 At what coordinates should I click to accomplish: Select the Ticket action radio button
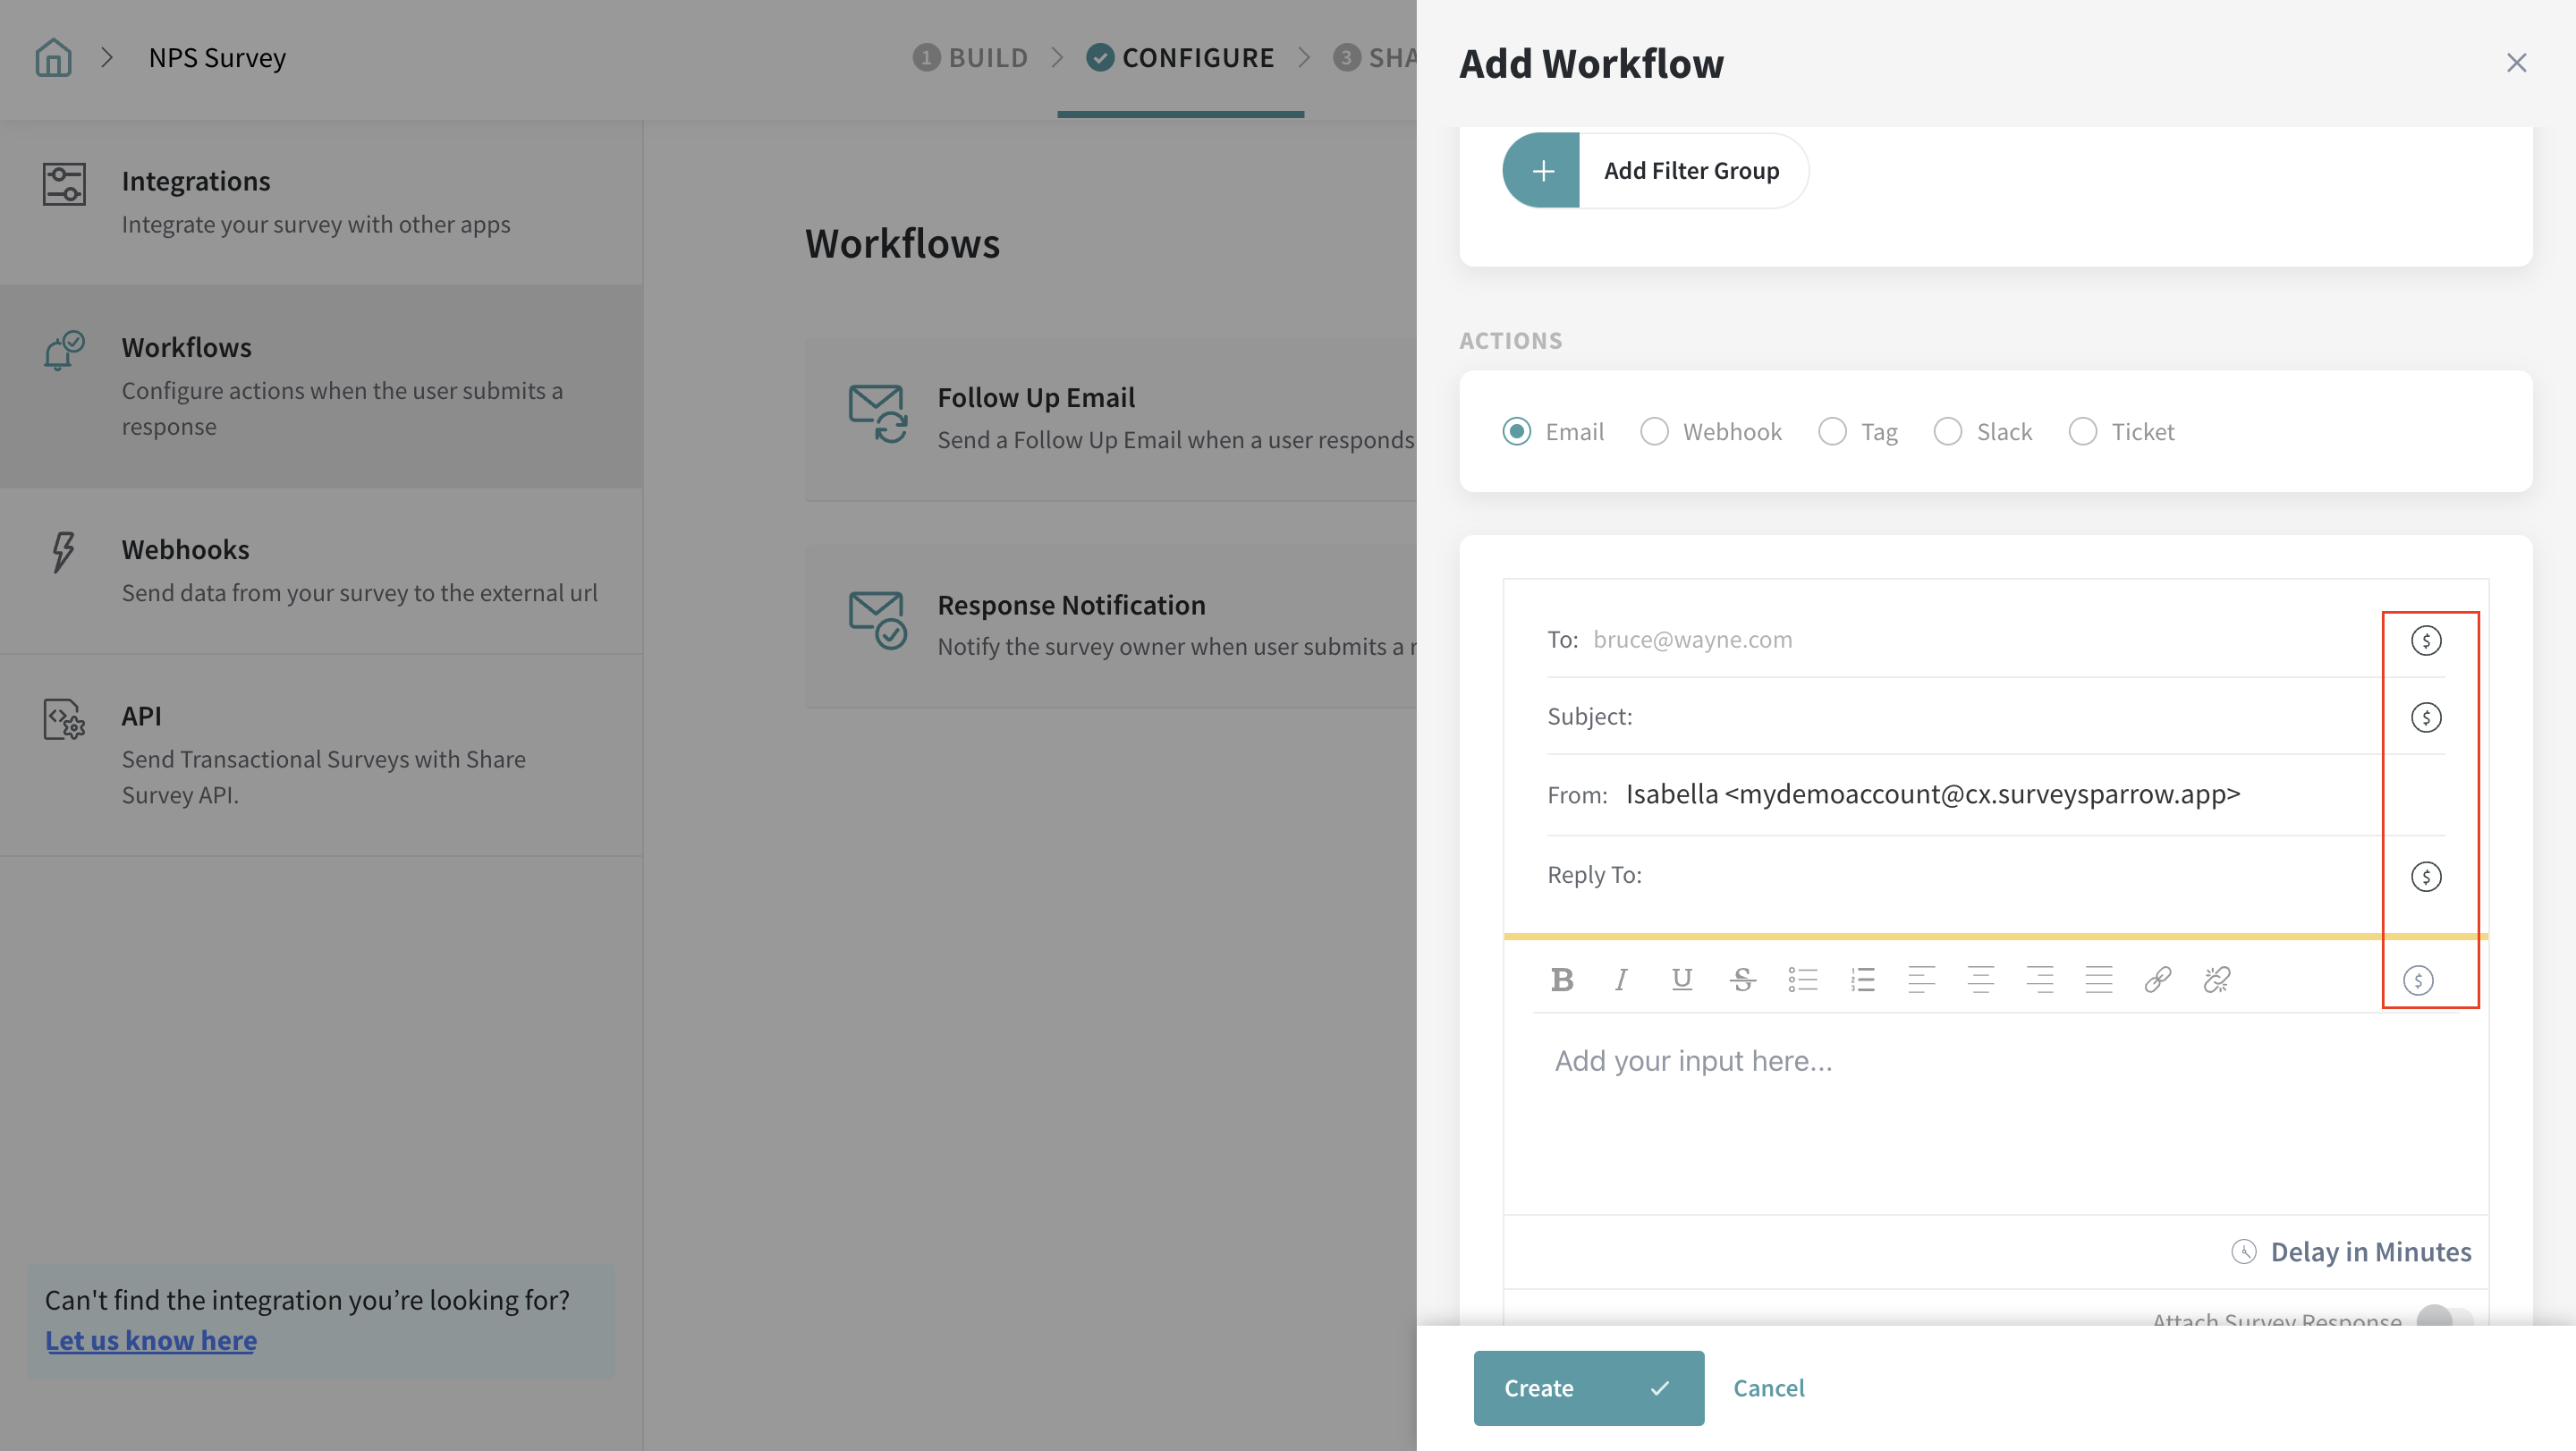click(2083, 432)
